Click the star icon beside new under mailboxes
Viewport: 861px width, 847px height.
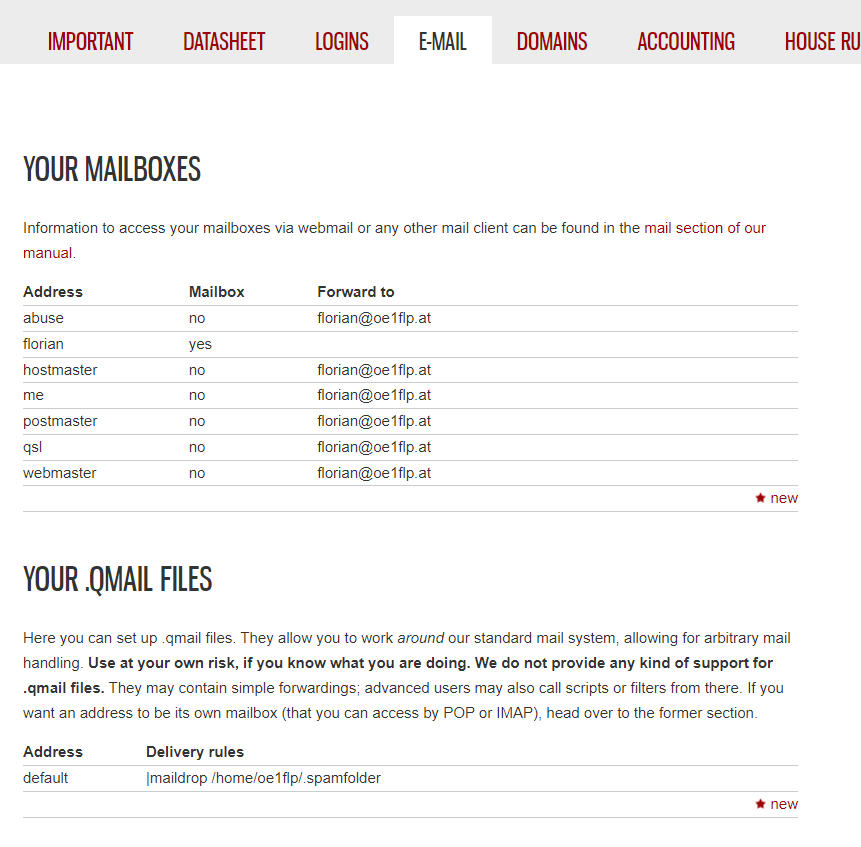tap(761, 498)
